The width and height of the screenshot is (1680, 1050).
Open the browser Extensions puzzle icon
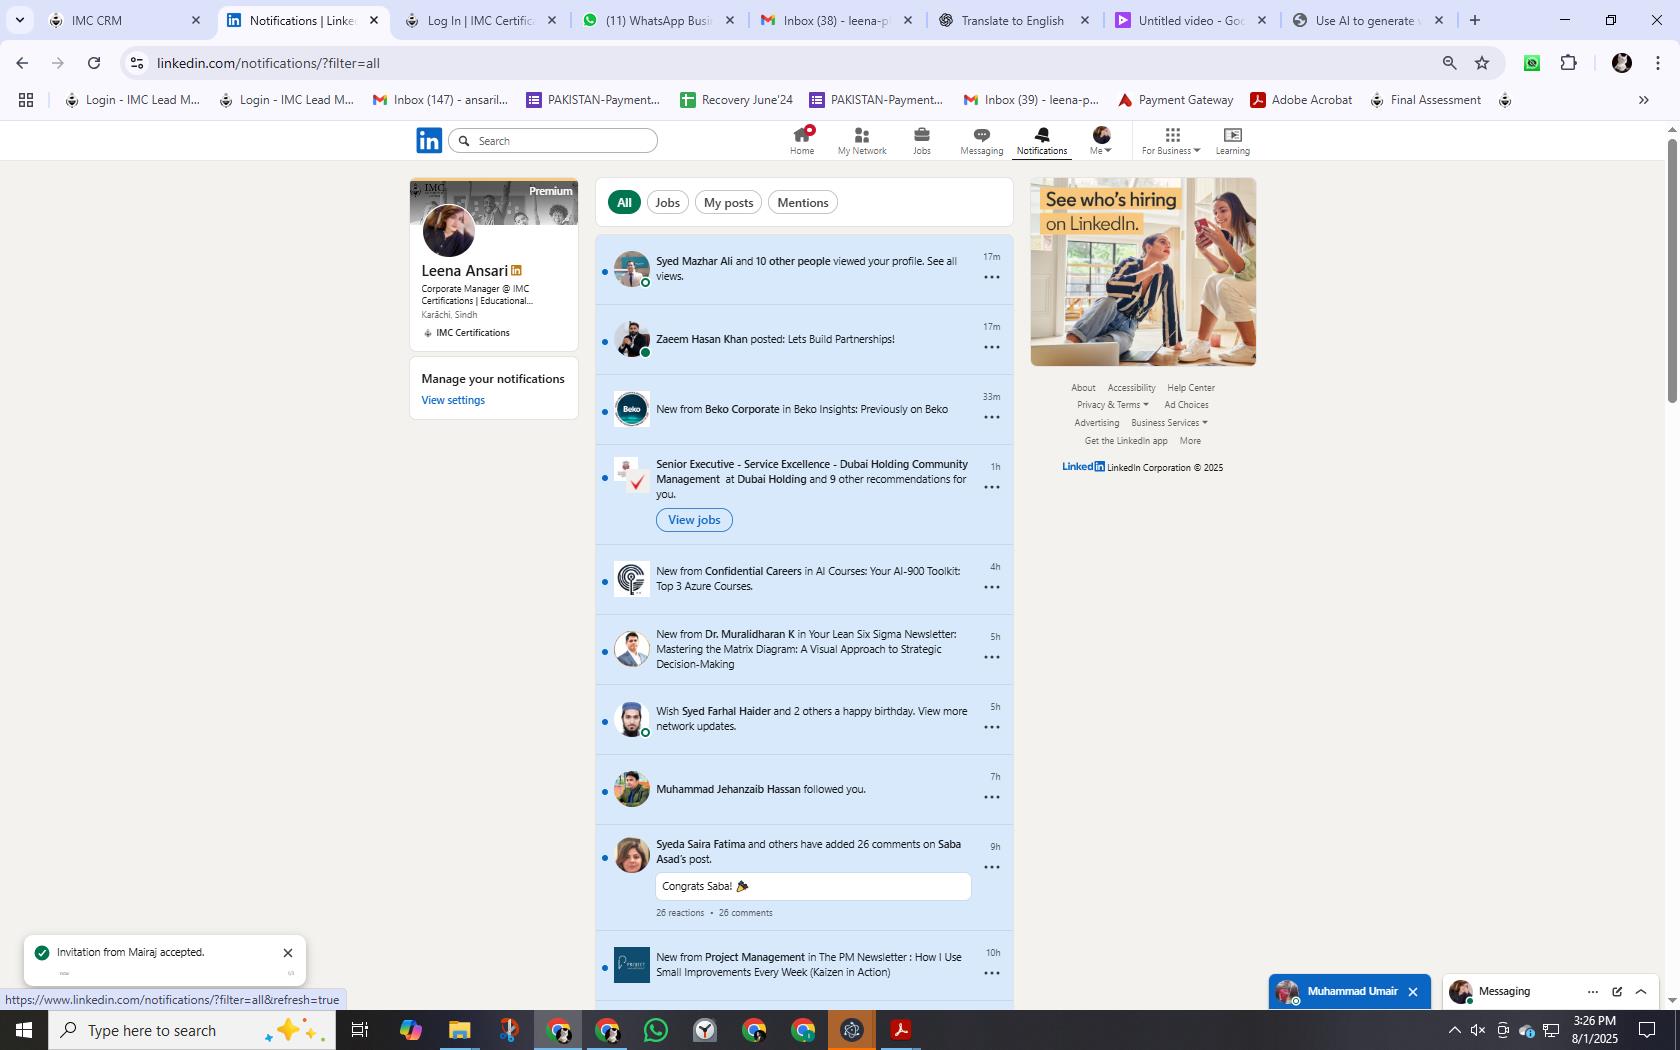[1568, 63]
